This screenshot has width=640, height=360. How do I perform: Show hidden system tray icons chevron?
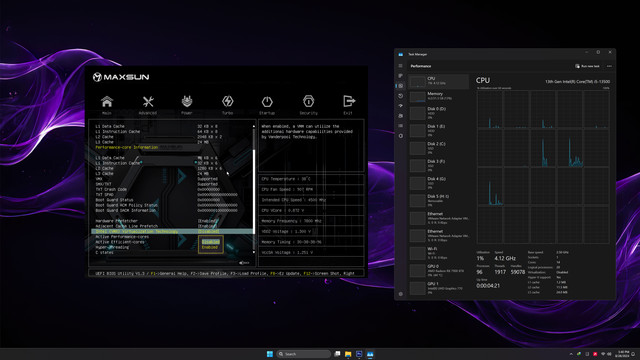pyautogui.click(x=571, y=354)
